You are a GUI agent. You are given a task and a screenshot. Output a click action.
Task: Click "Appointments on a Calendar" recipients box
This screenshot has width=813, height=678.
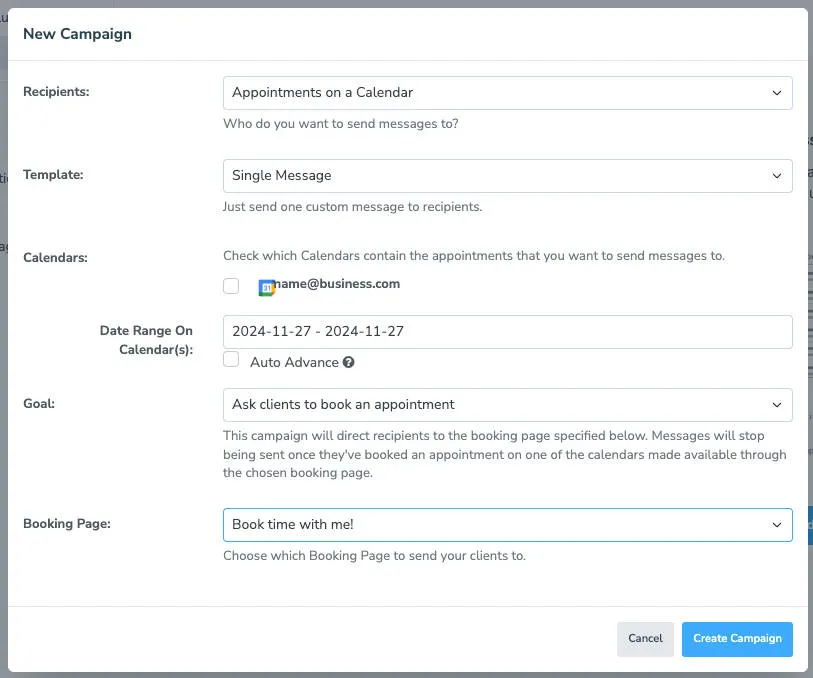pos(507,92)
